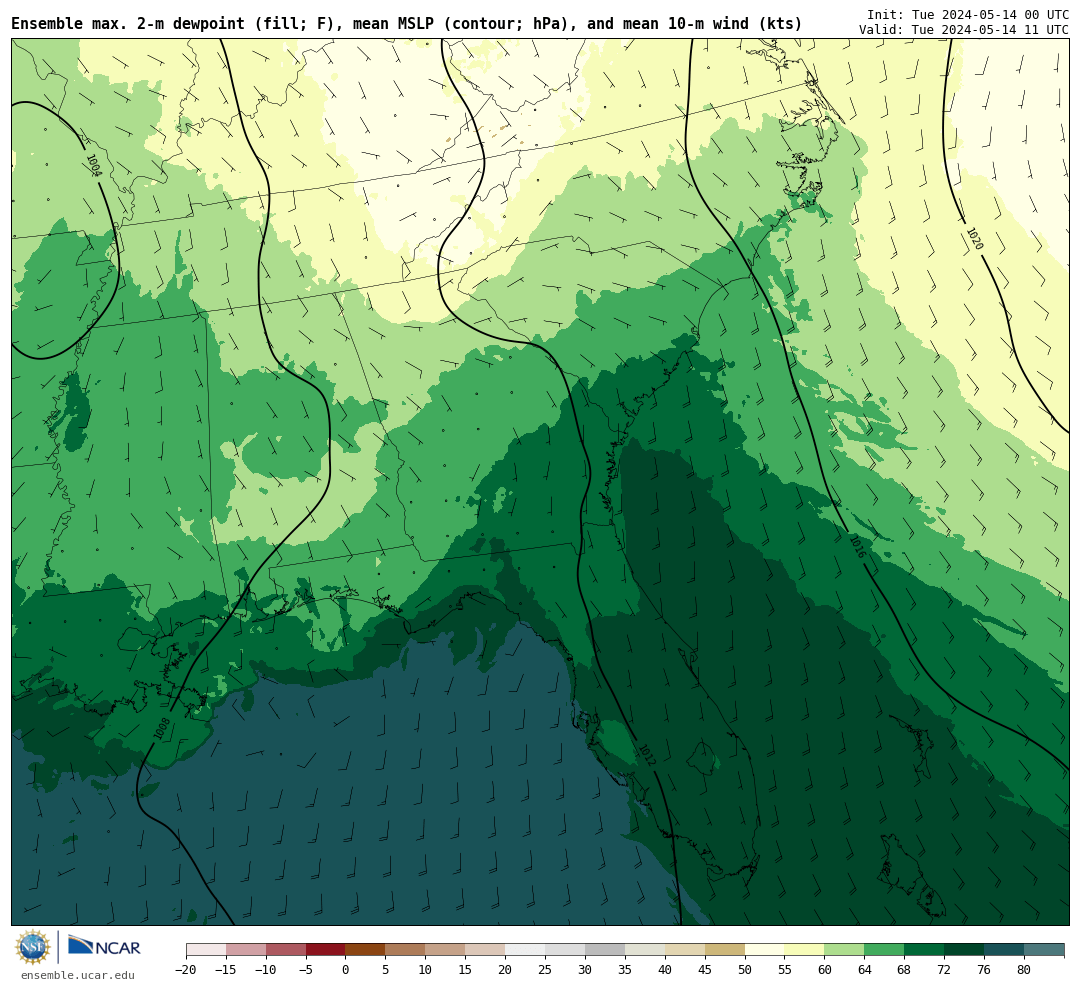This screenshot has width=1080, height=988.
Task: Click the 1008 contour label
Action: click(x=162, y=729)
